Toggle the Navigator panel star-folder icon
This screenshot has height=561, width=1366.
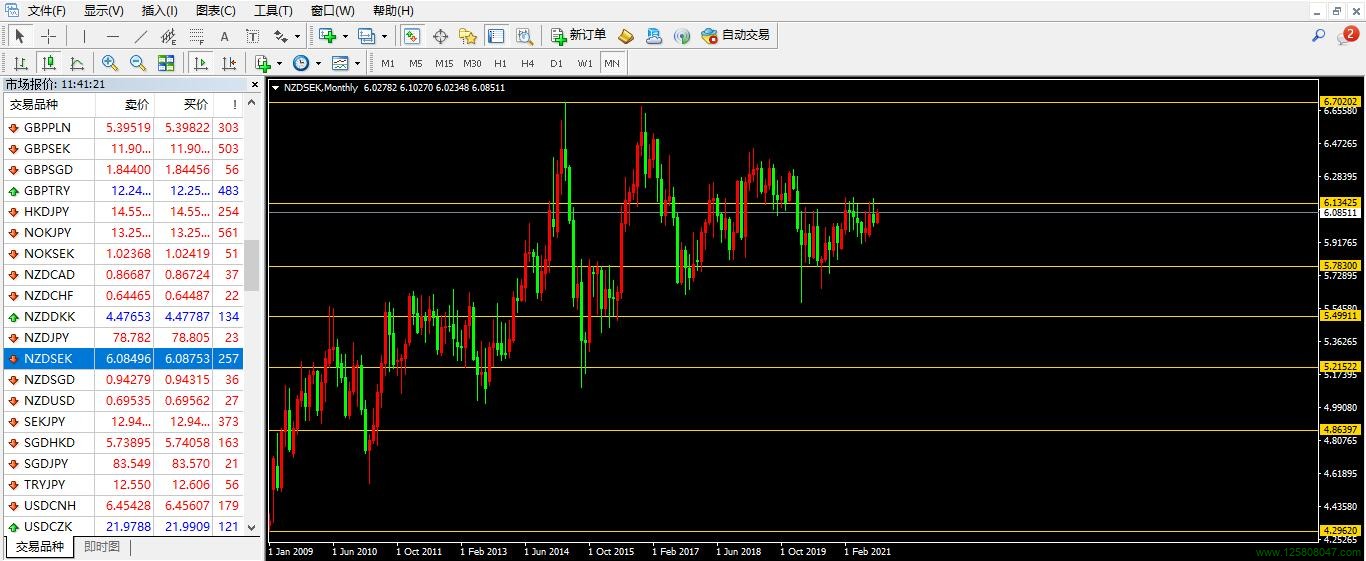(468, 36)
